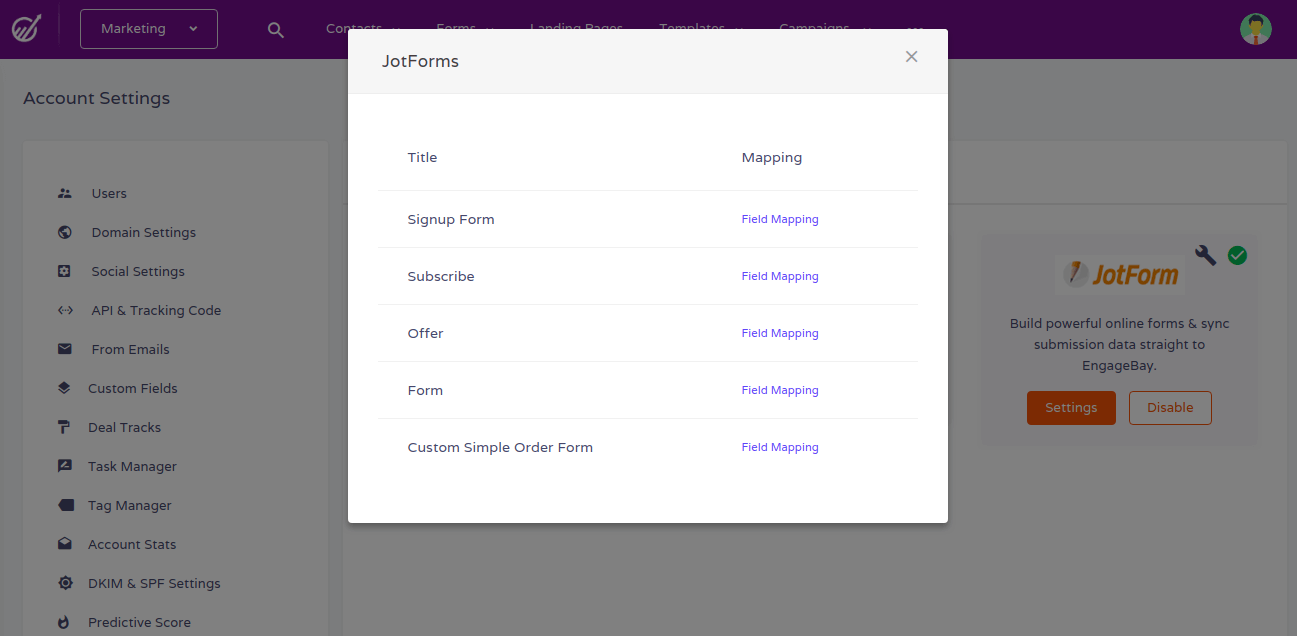Image resolution: width=1297 pixels, height=636 pixels.
Task: Open Field Mapping for Signup Form
Action: (780, 219)
